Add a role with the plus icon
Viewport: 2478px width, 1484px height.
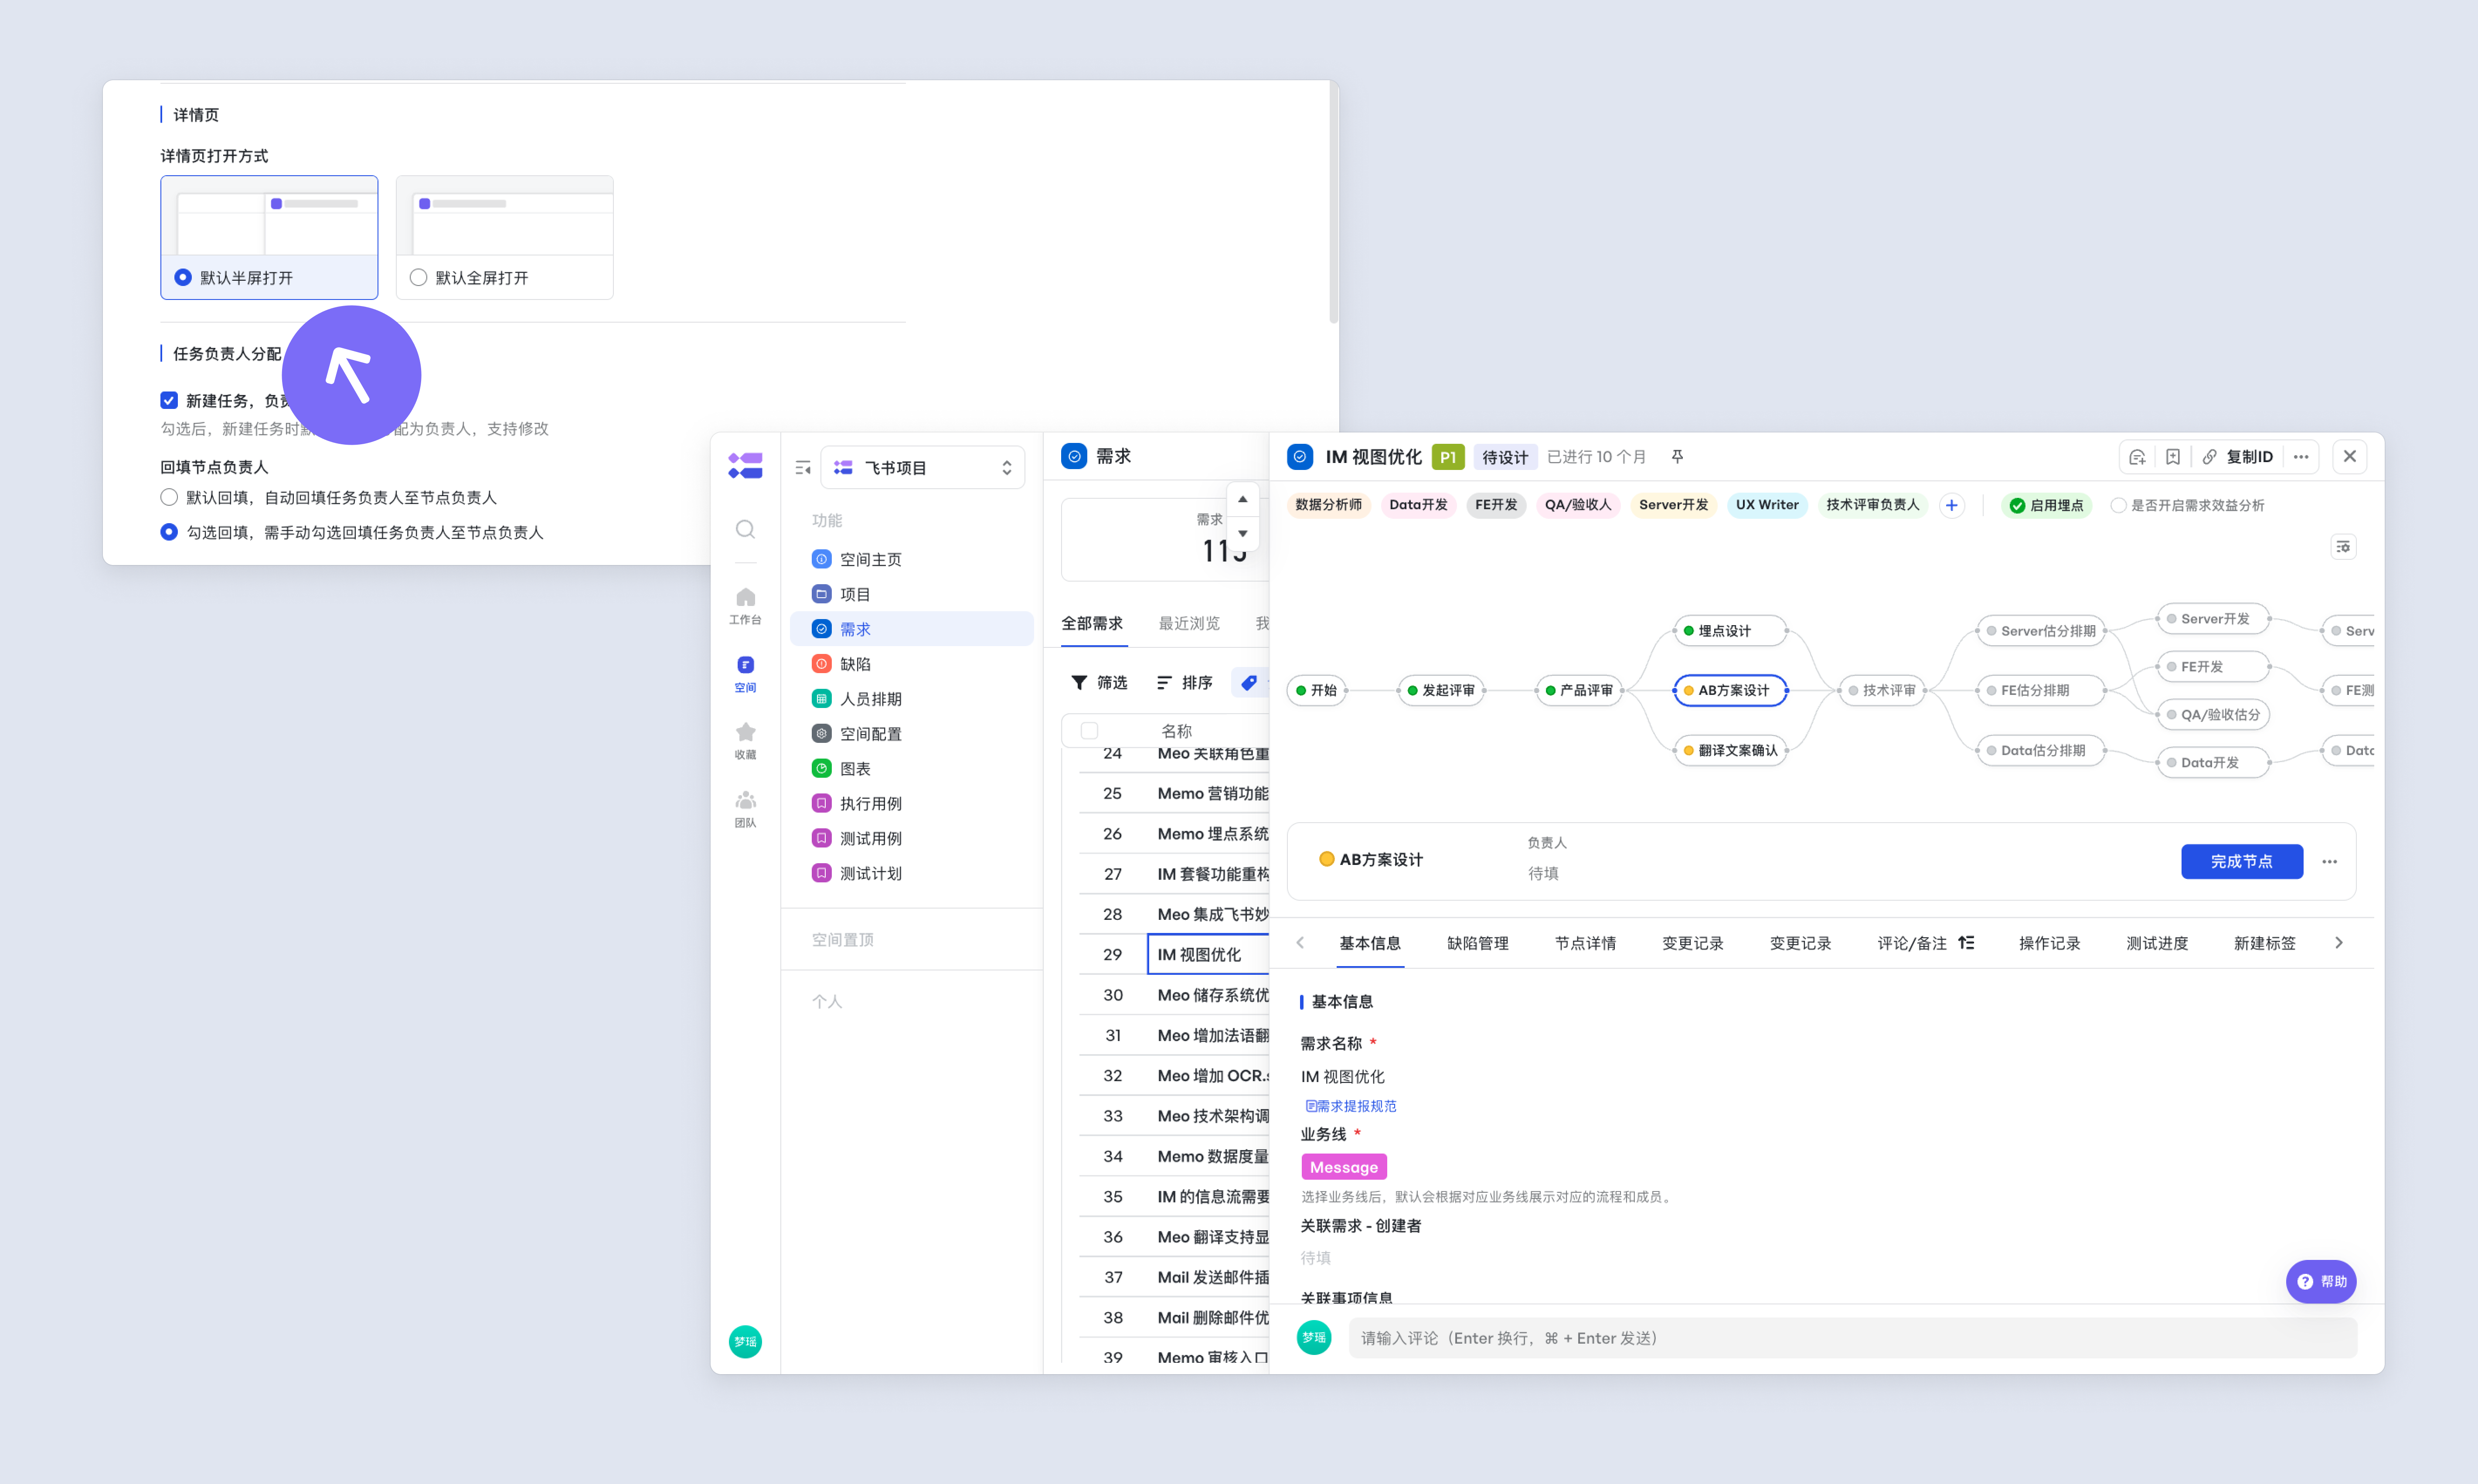pos(1951,505)
